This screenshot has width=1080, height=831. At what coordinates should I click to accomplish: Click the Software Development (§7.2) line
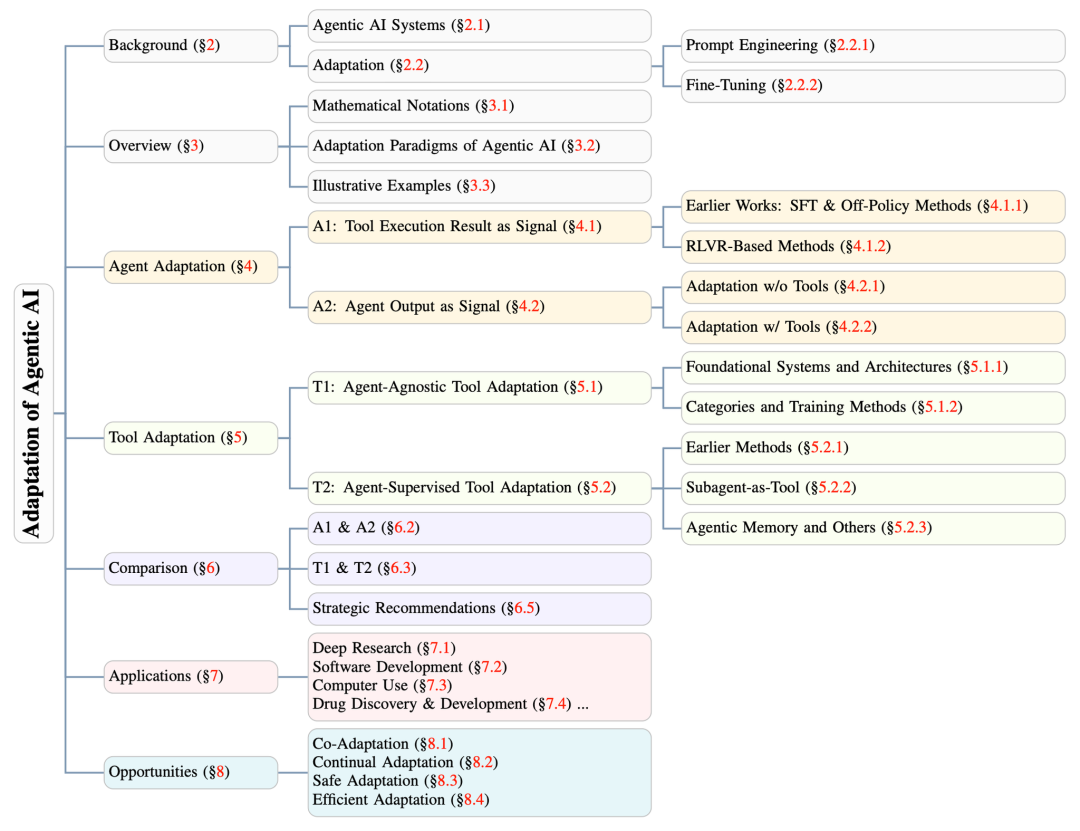(x=409, y=667)
